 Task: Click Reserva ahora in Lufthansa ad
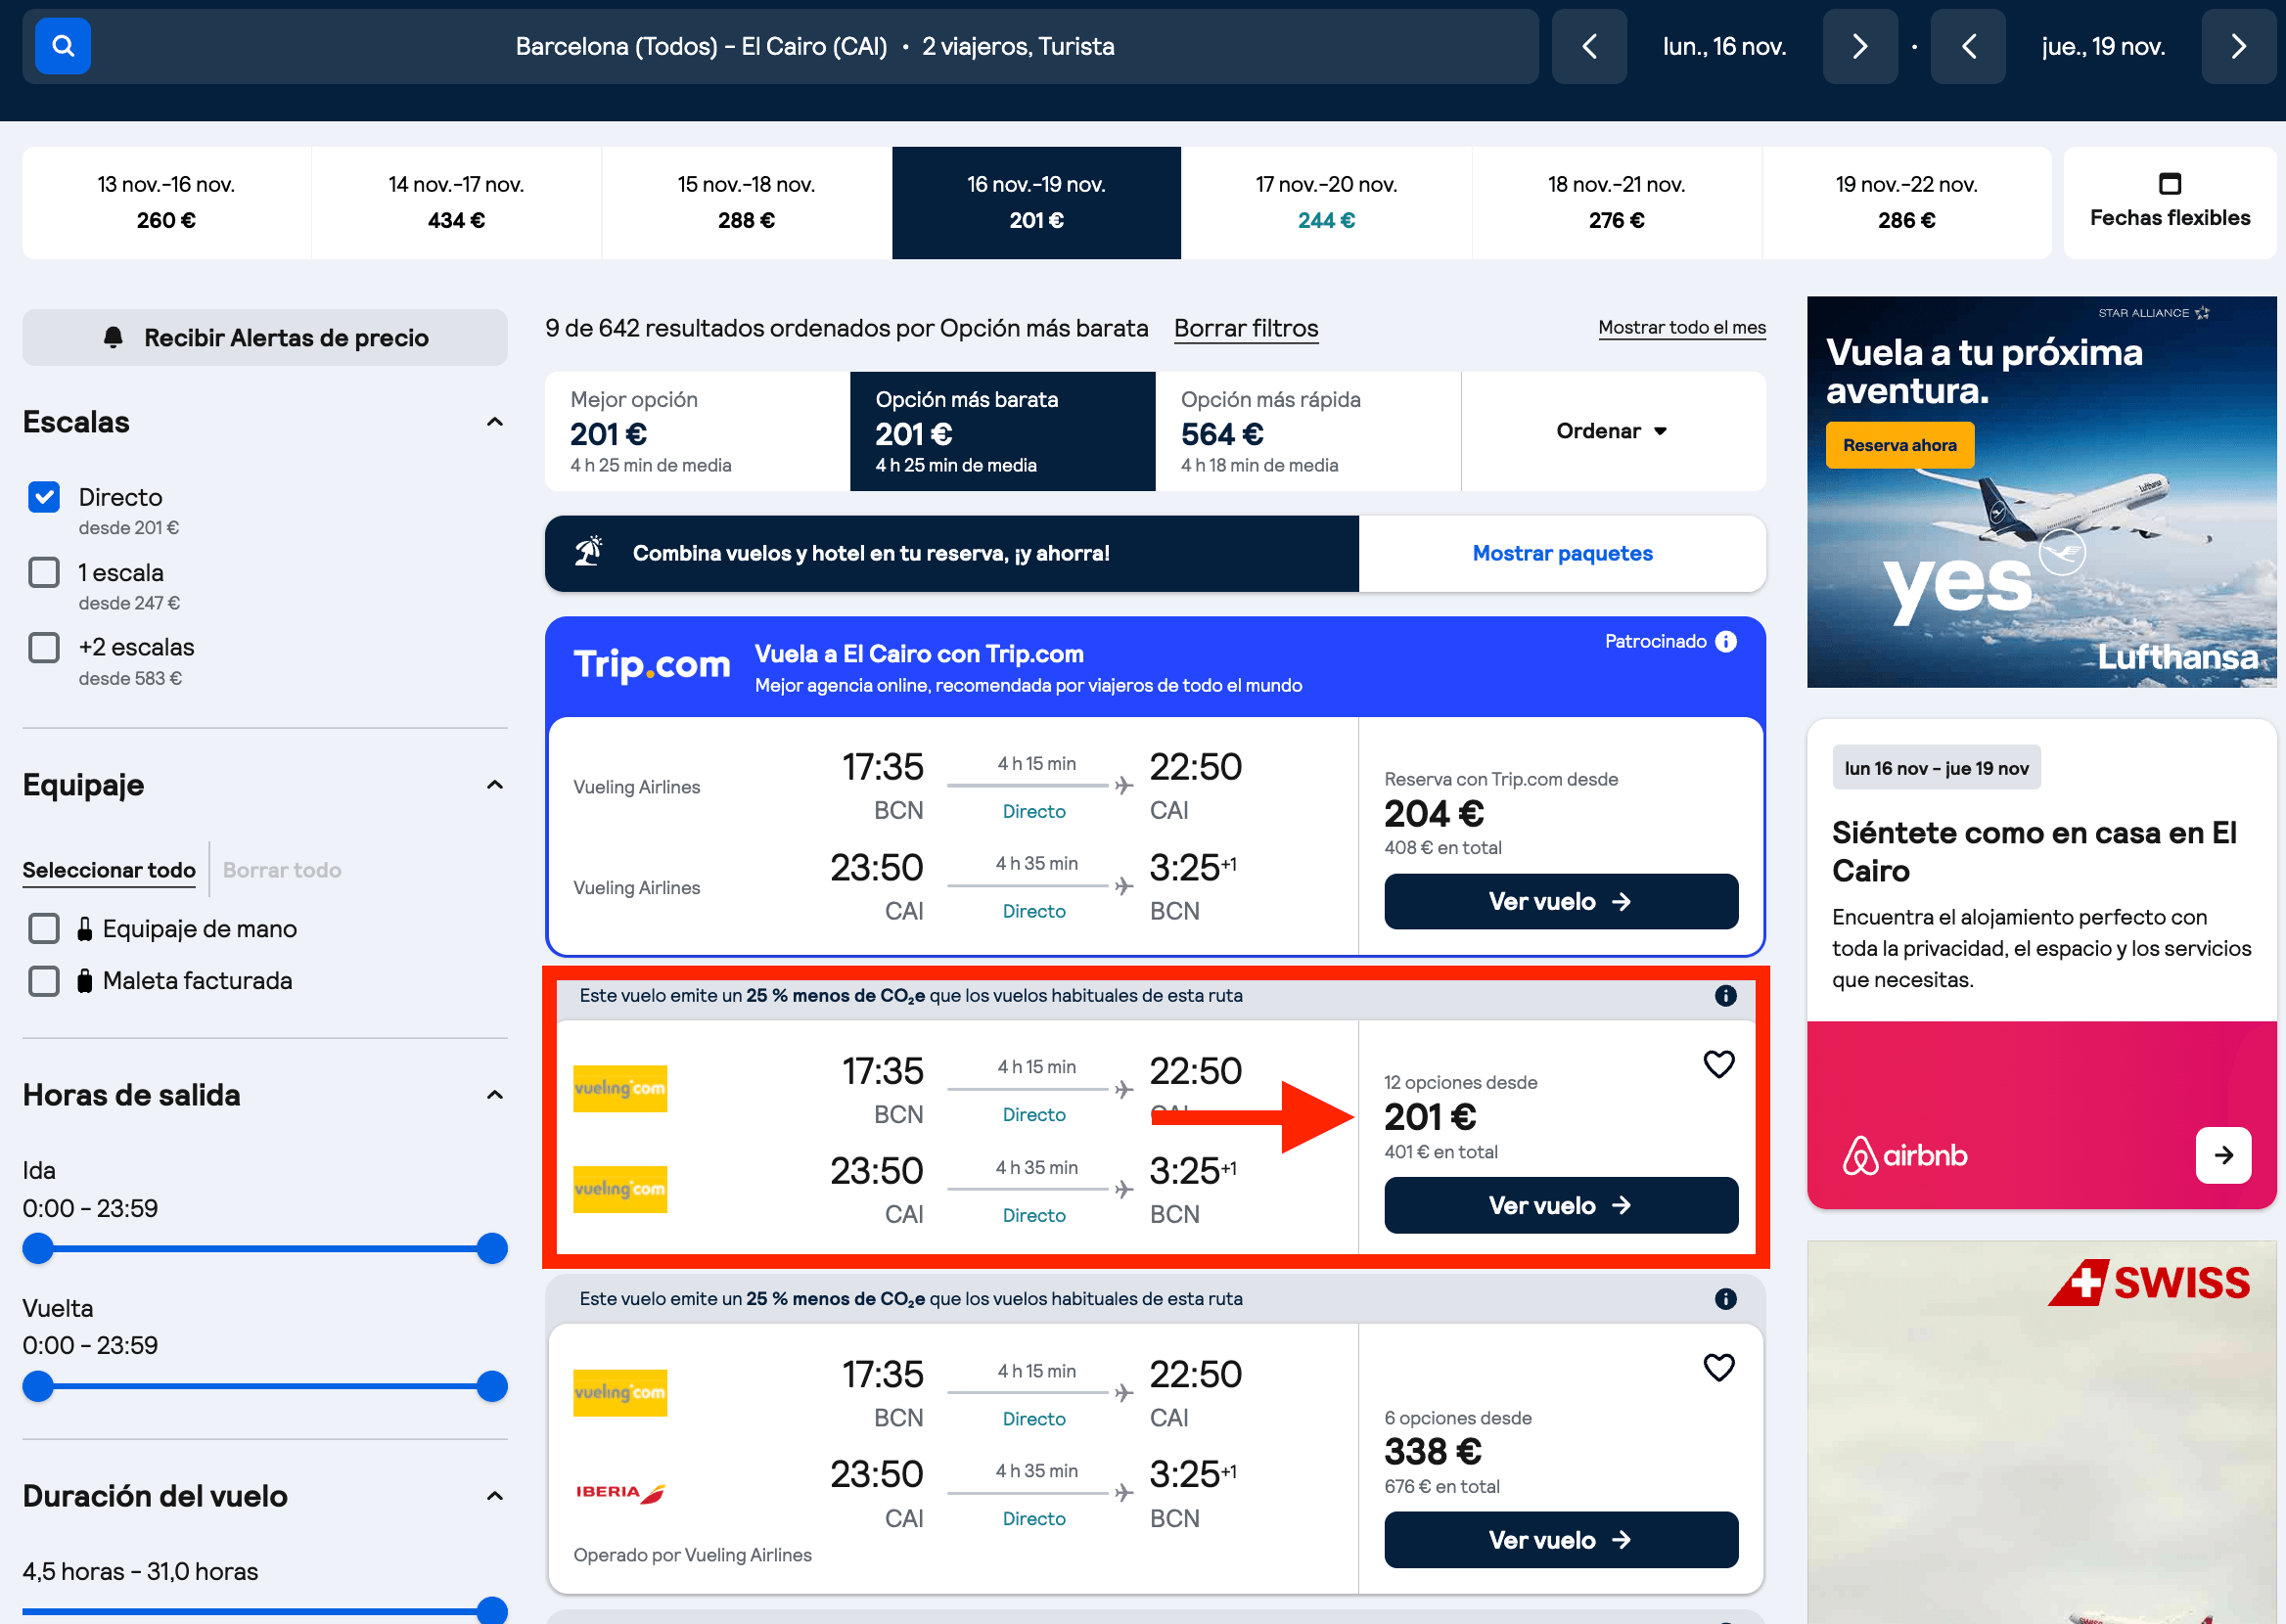(1899, 445)
